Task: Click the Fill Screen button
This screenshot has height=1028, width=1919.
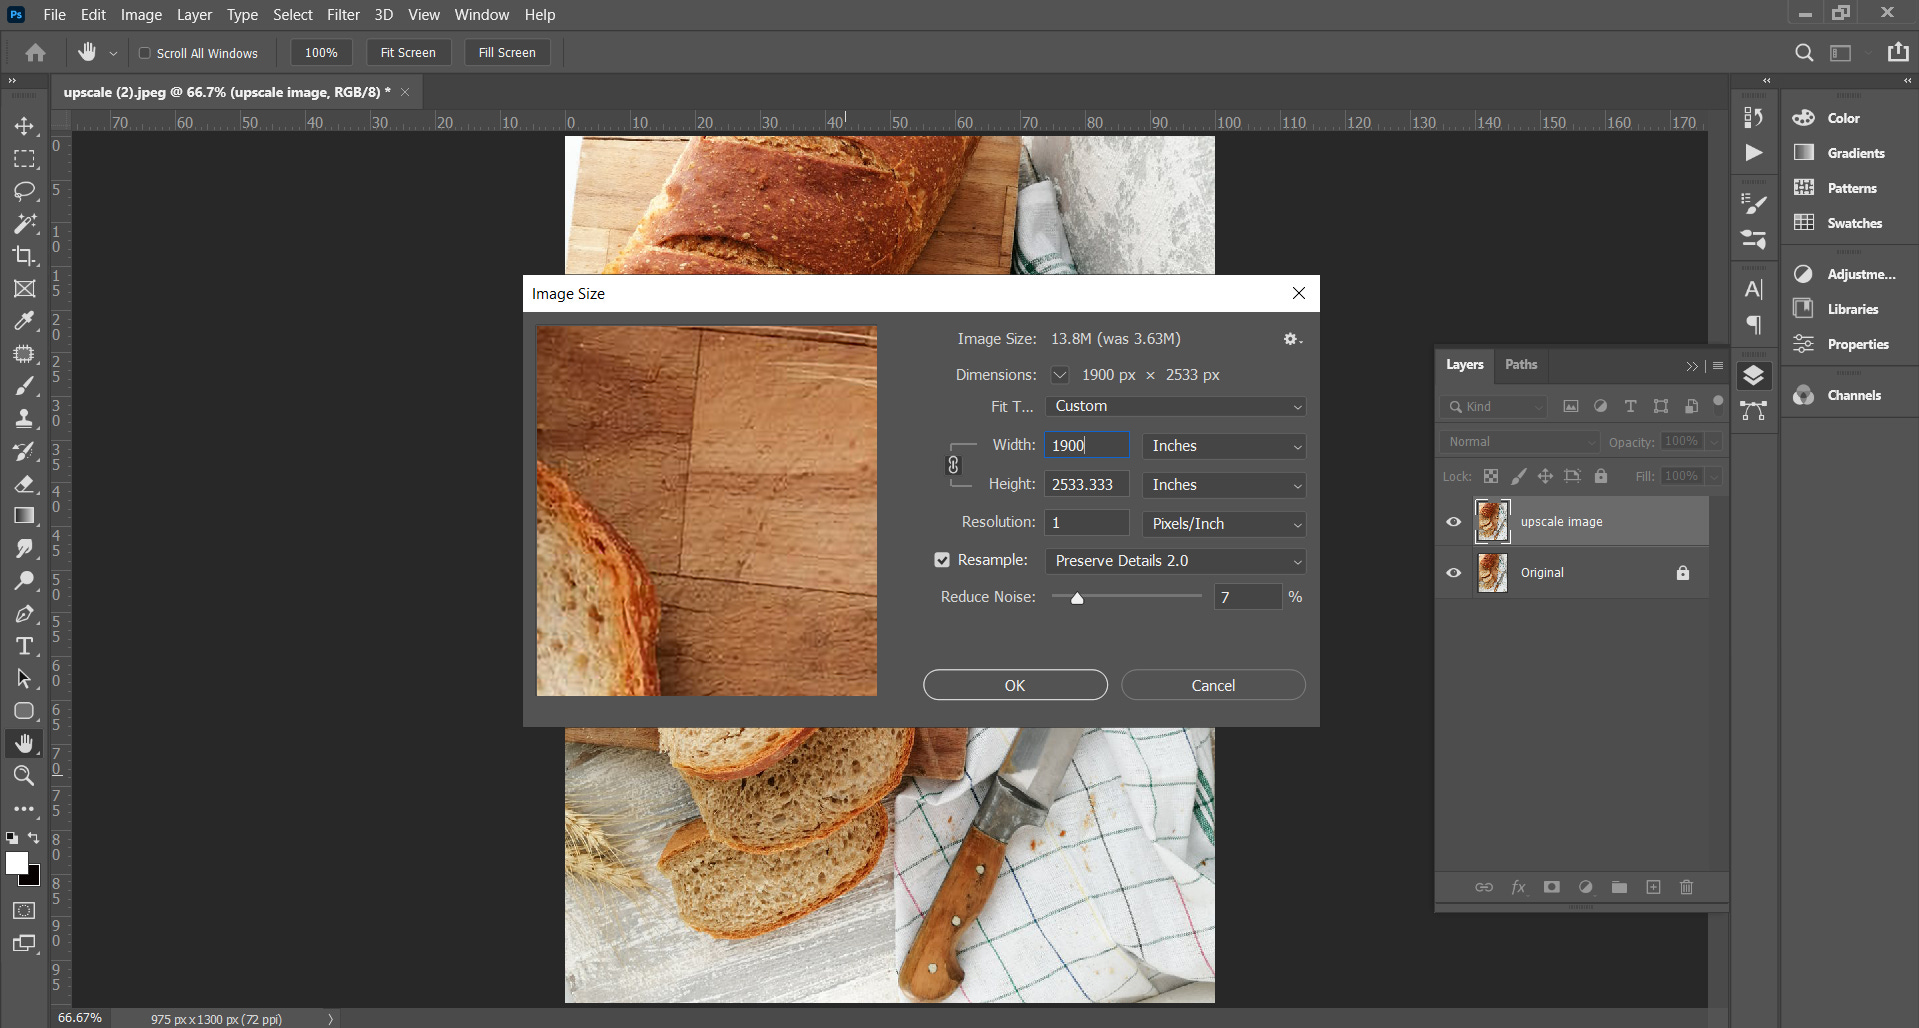Action: pos(507,52)
